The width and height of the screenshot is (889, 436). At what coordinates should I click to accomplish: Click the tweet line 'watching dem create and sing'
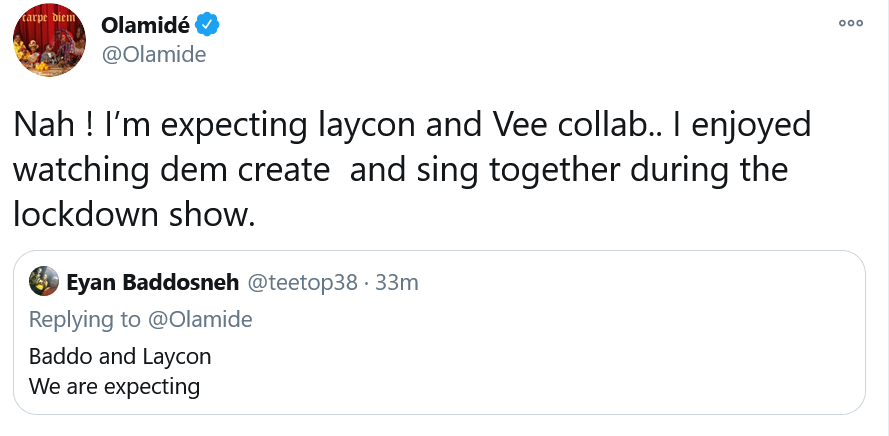pyautogui.click(x=401, y=170)
